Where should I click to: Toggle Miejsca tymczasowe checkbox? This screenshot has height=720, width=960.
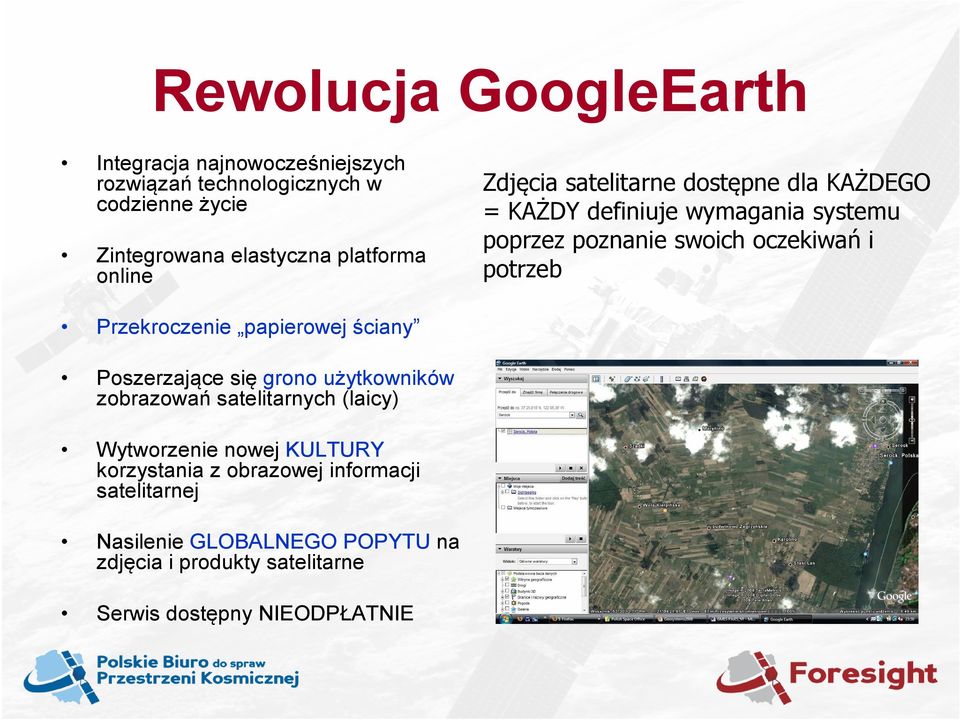click(x=503, y=508)
